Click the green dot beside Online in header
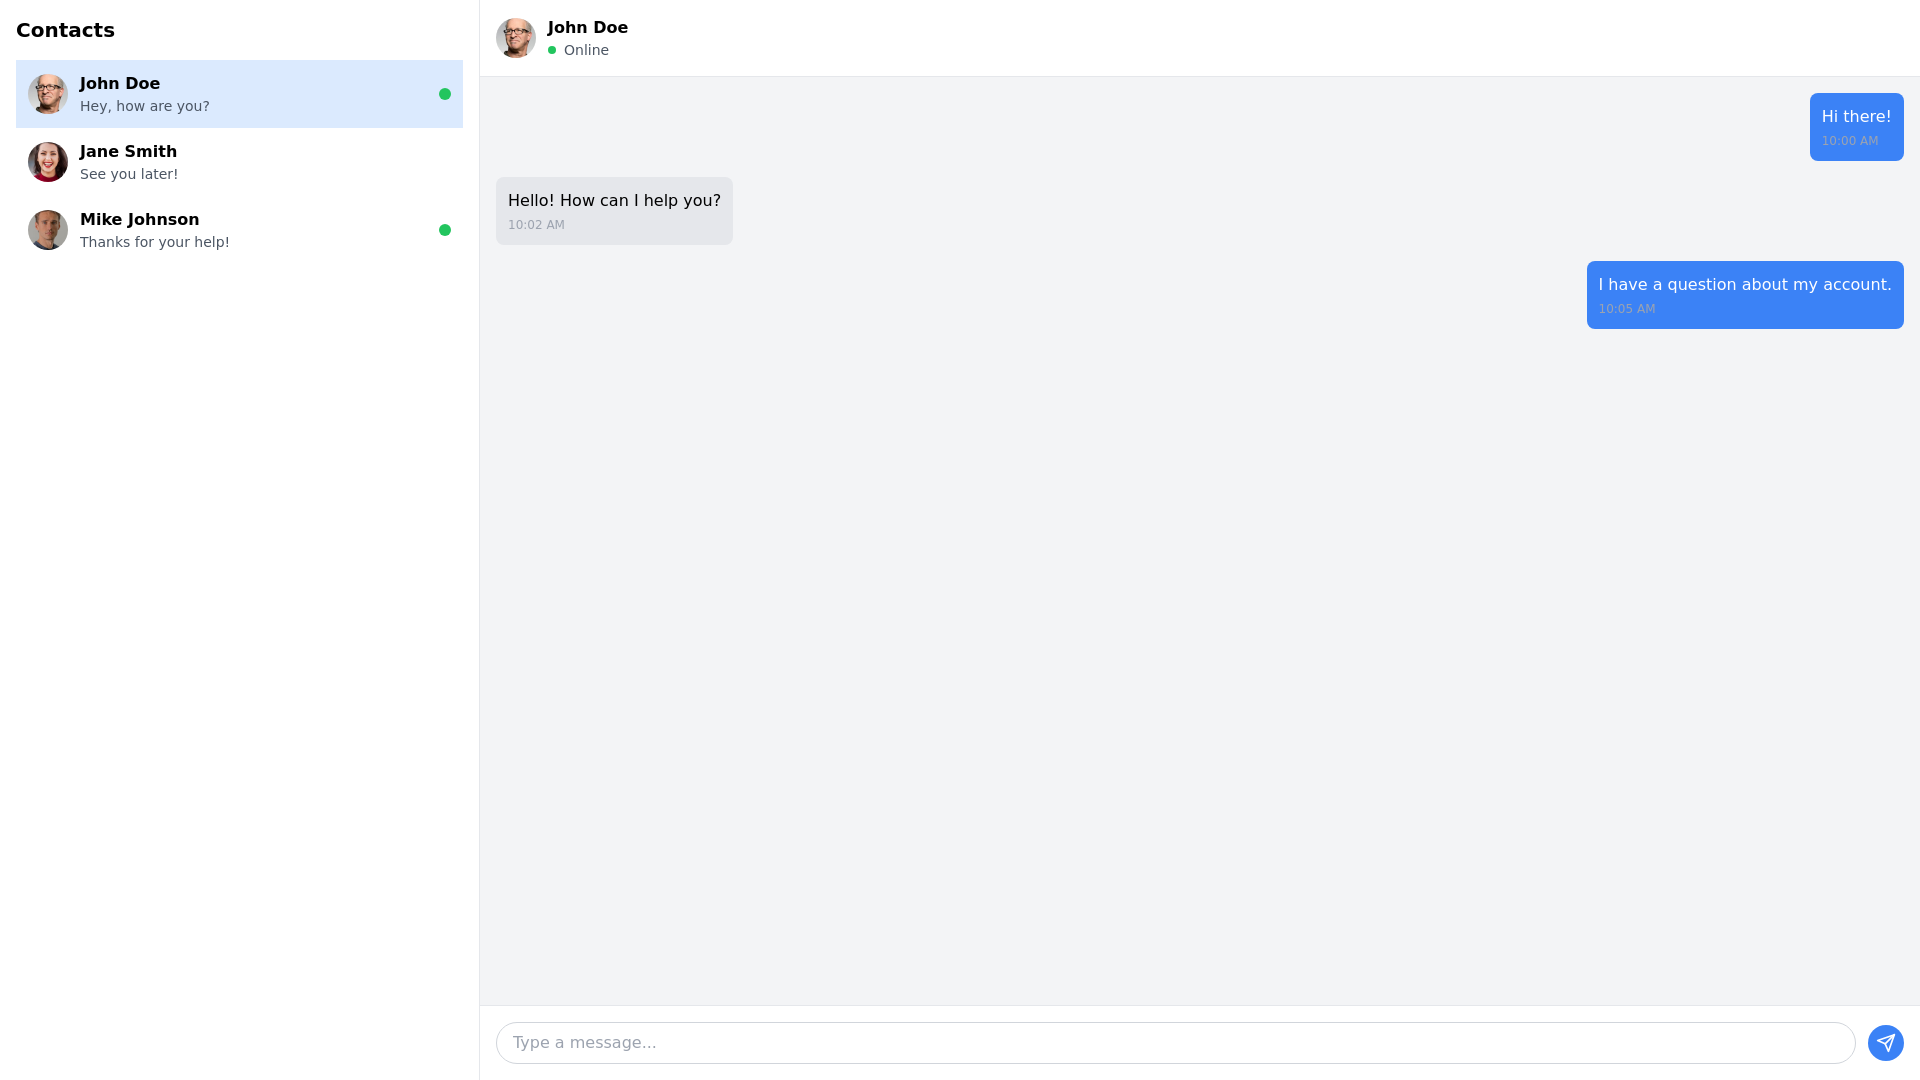 click(x=552, y=50)
